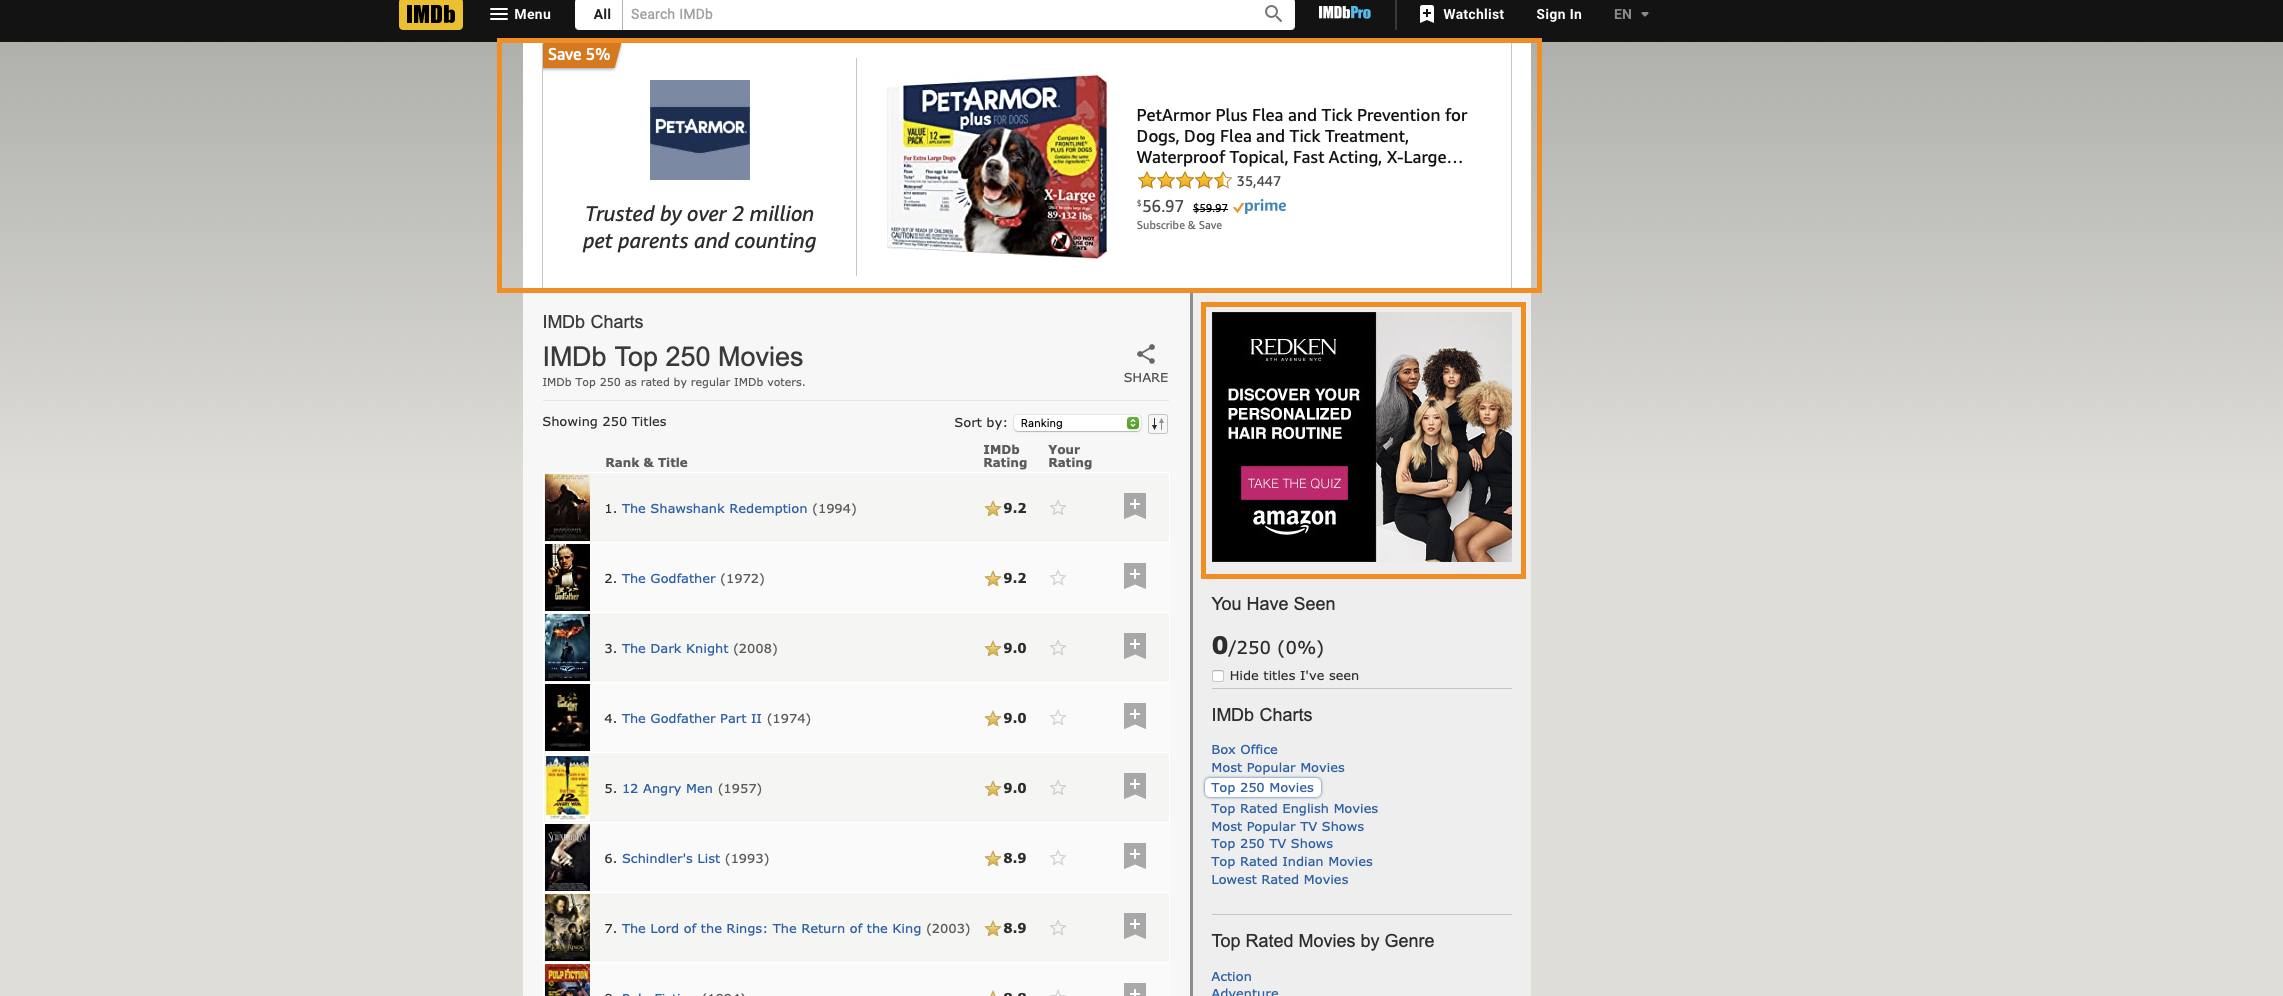Open the All search category dropdown
Viewport: 2283px width, 996px height.
click(602, 14)
